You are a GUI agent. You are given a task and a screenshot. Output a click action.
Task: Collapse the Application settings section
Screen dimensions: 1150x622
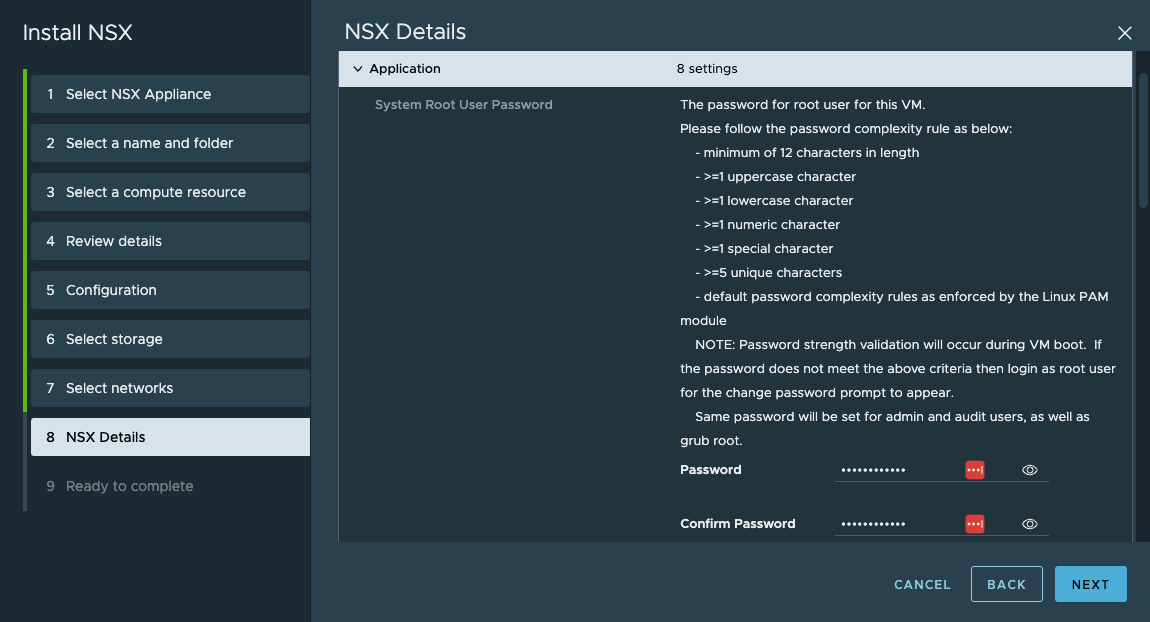[x=358, y=69]
